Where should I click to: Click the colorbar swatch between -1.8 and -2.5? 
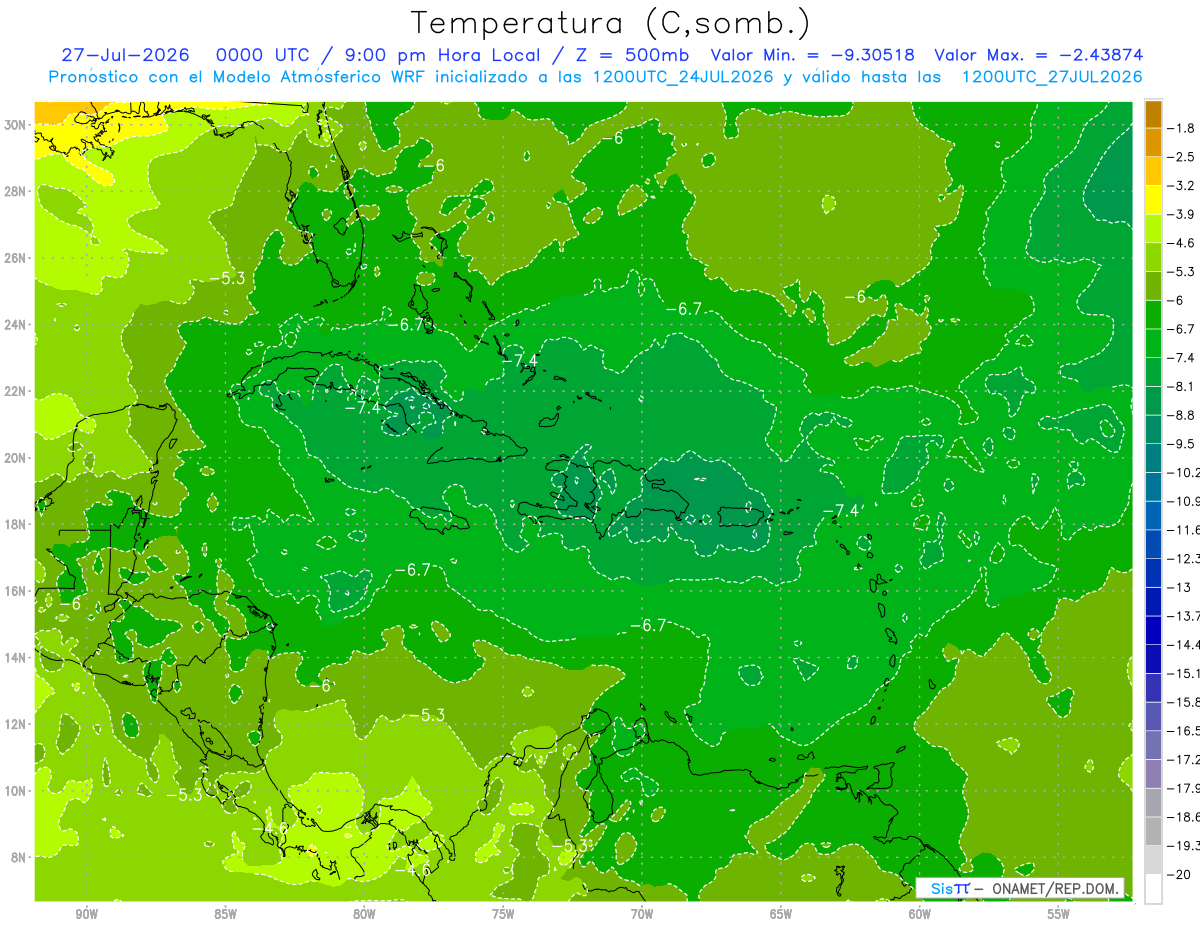[1153, 142]
